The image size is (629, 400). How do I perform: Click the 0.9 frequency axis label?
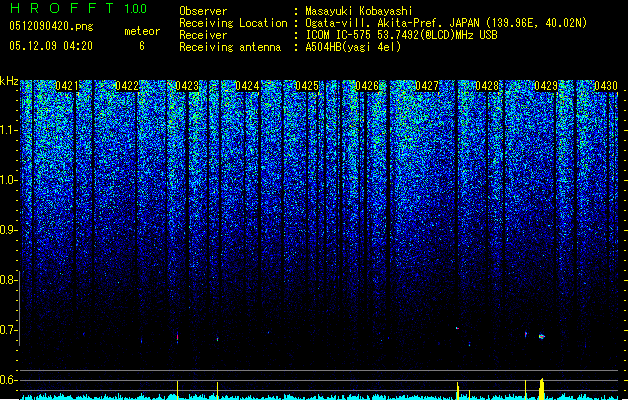pyautogui.click(x=8, y=230)
